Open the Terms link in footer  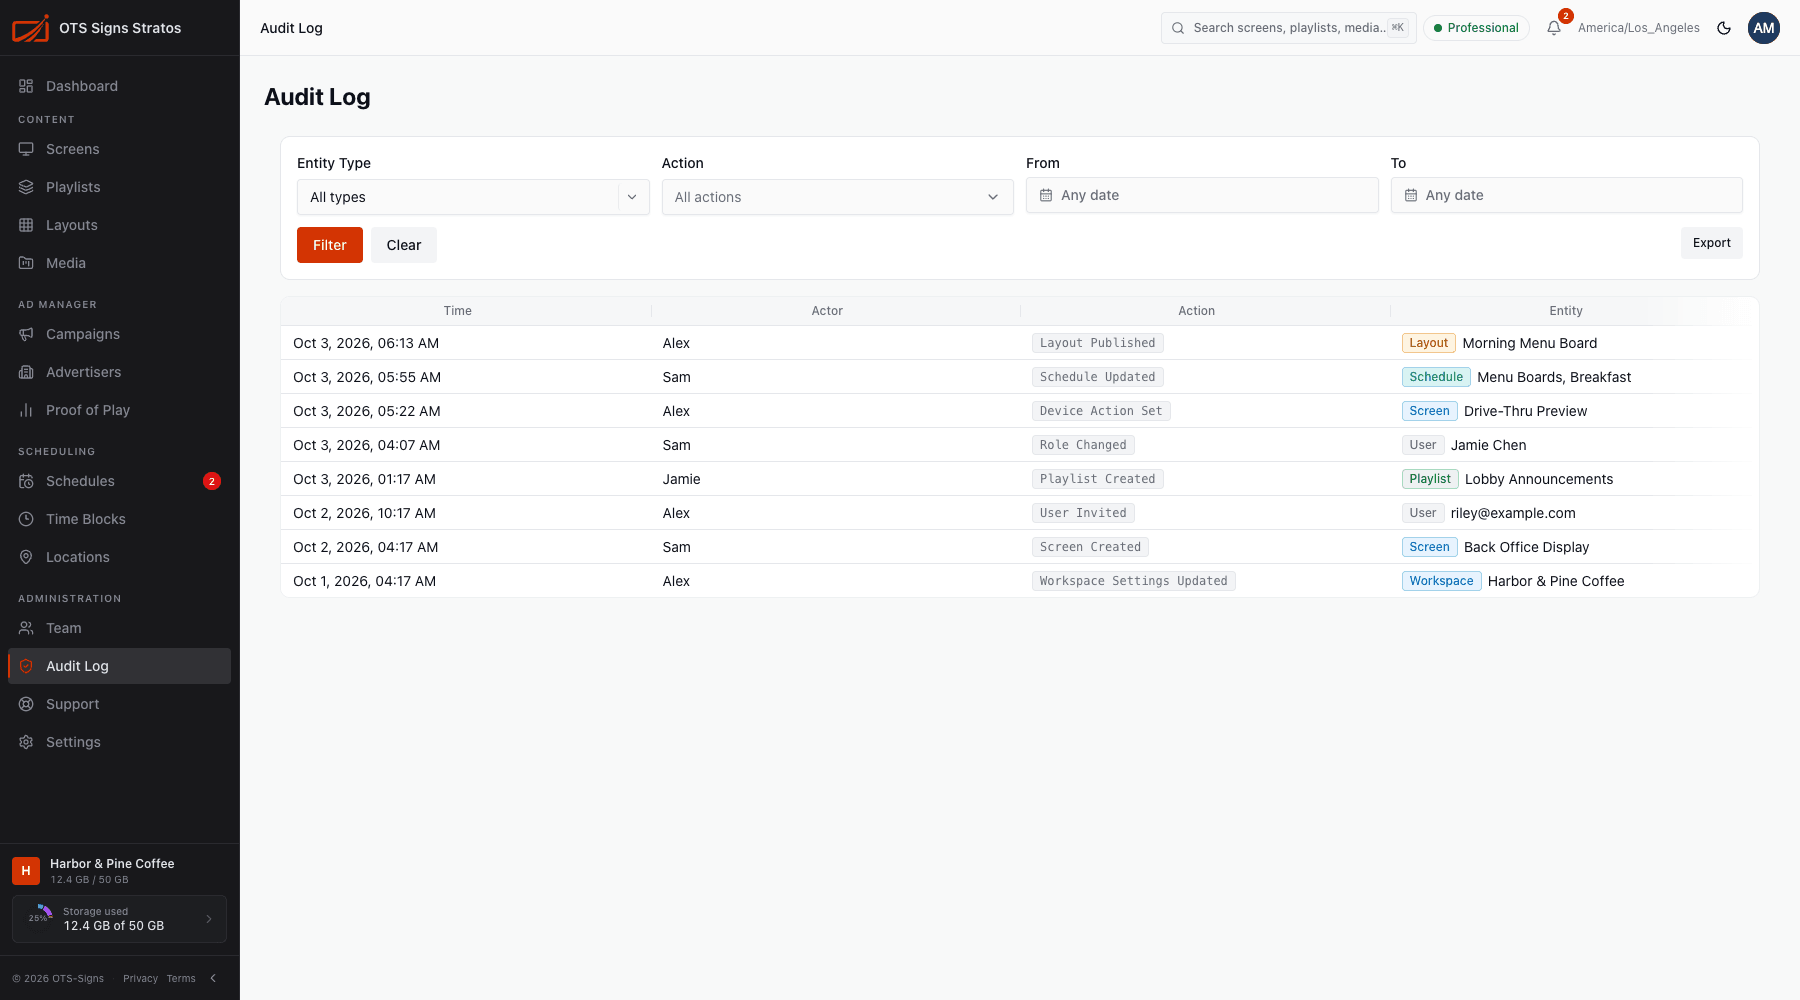pos(181,978)
